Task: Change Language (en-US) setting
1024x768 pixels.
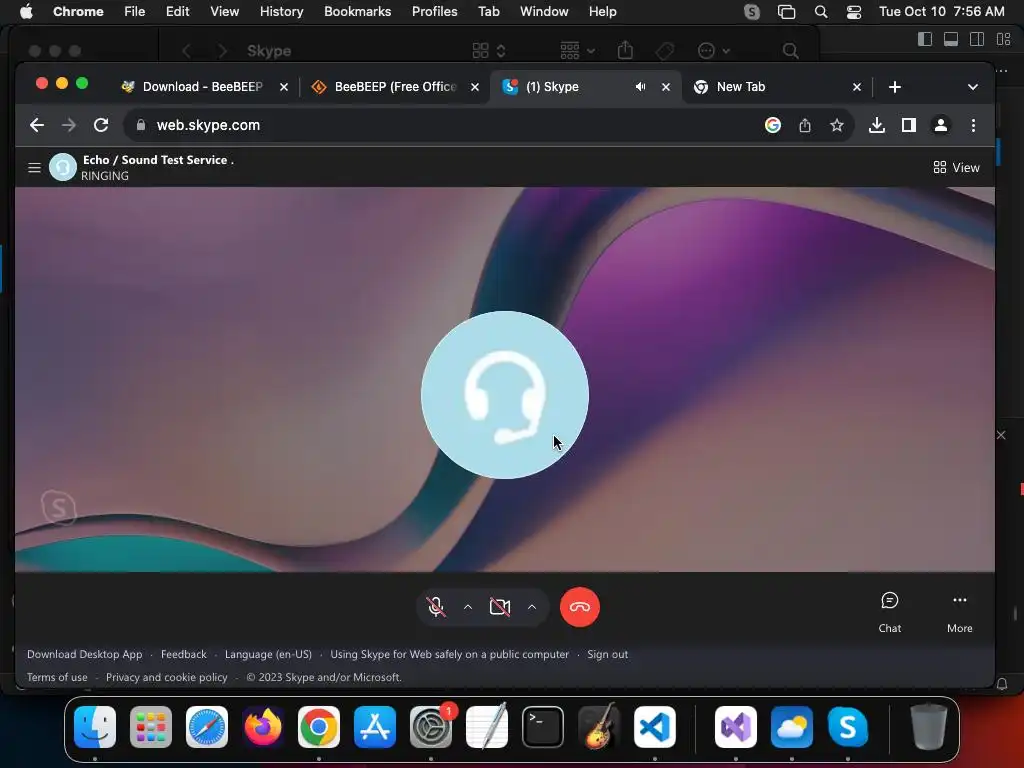Action: pyautogui.click(x=268, y=654)
